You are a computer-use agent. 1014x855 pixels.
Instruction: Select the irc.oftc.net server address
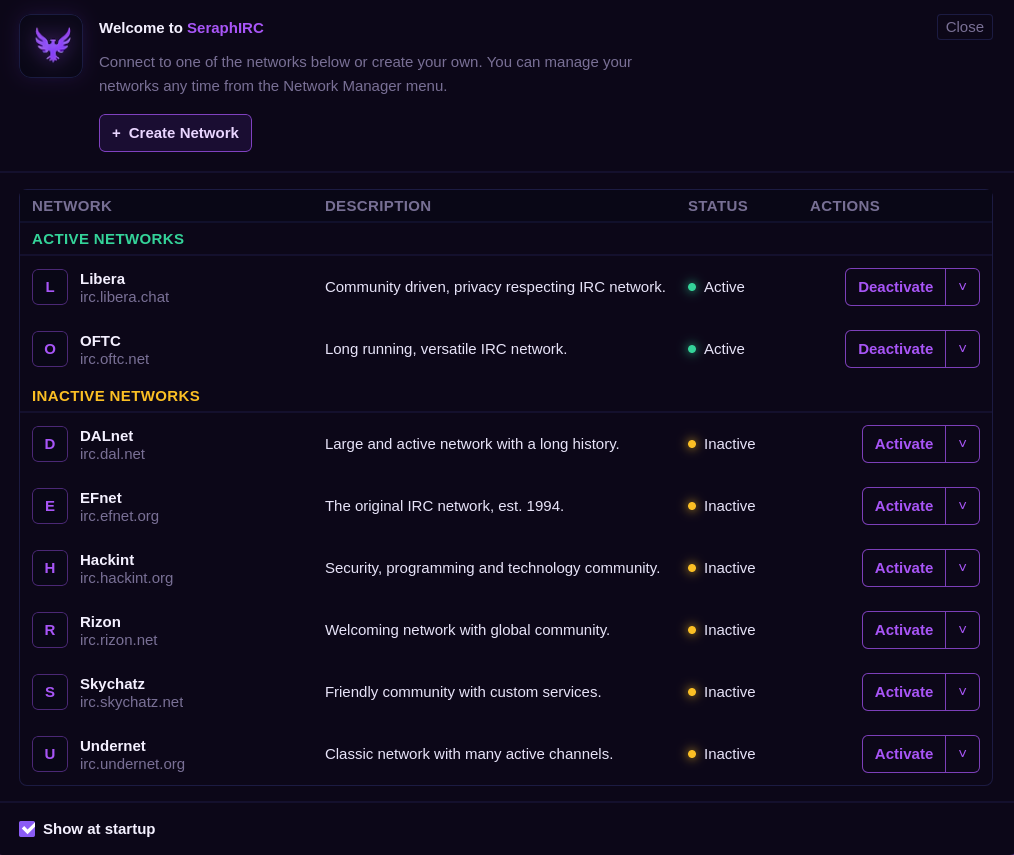(114, 360)
